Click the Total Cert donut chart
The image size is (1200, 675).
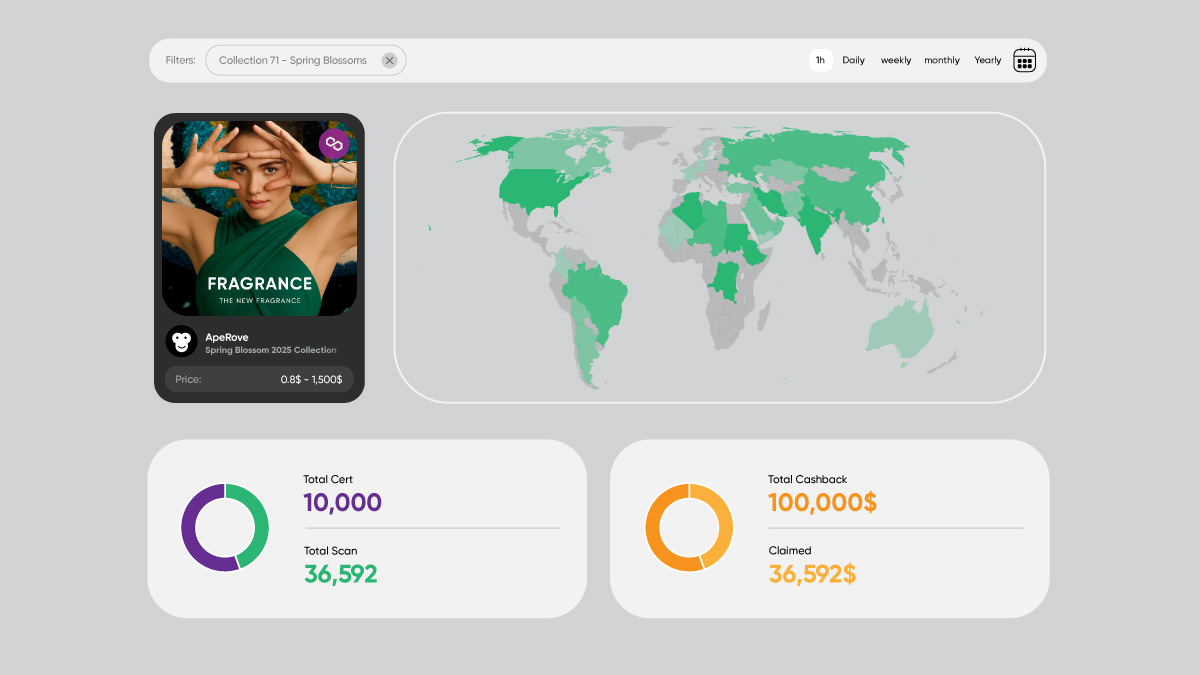point(225,528)
